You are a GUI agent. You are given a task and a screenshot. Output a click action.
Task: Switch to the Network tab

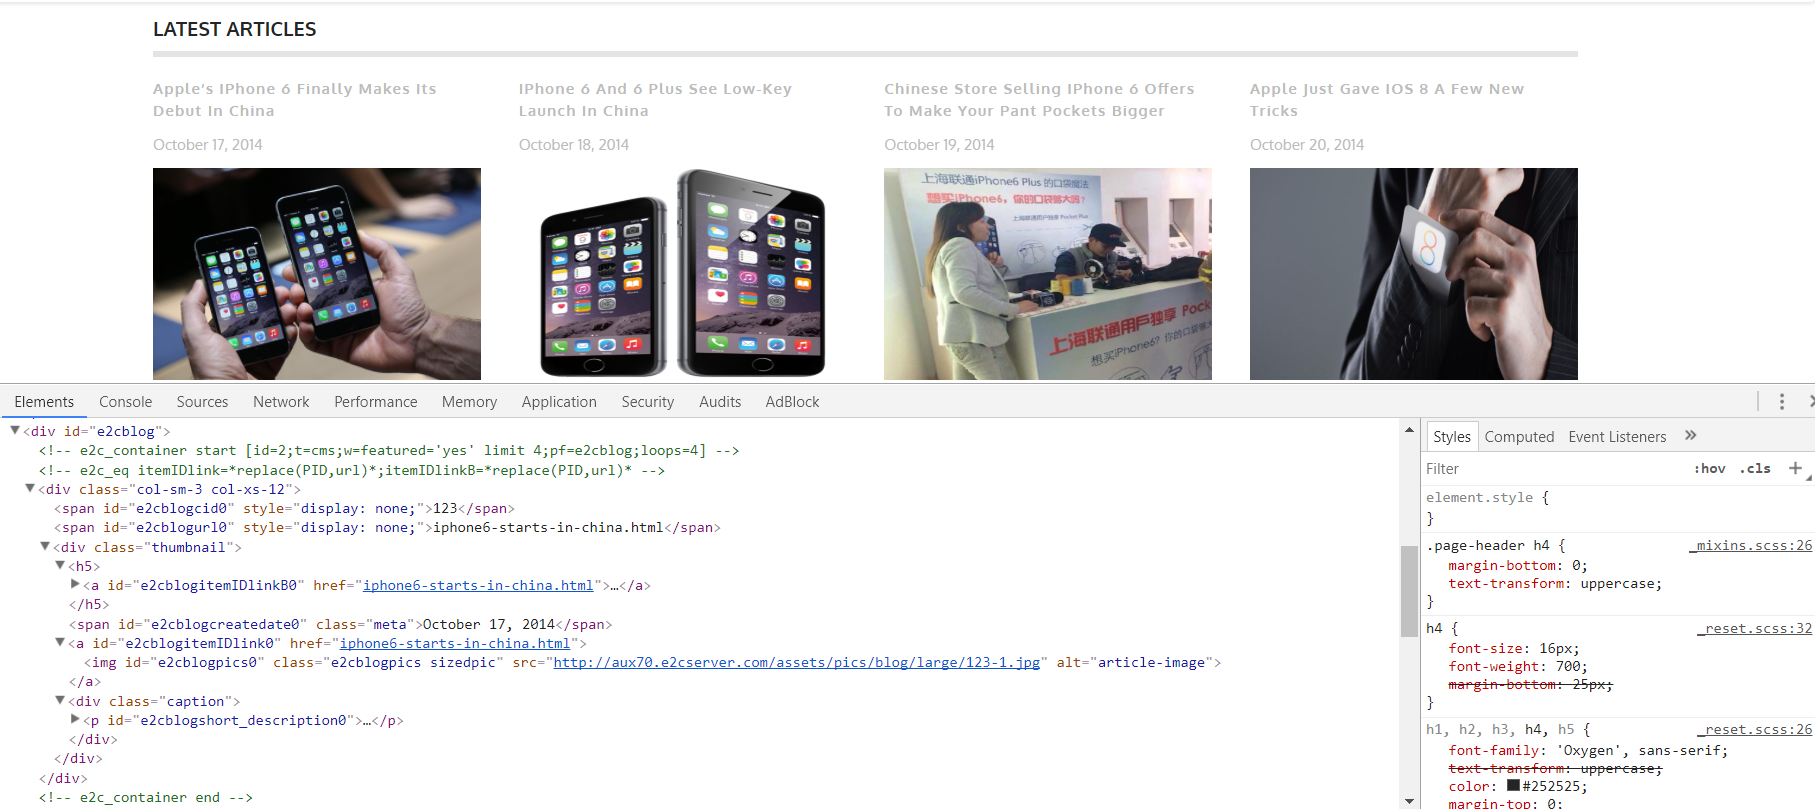(281, 401)
